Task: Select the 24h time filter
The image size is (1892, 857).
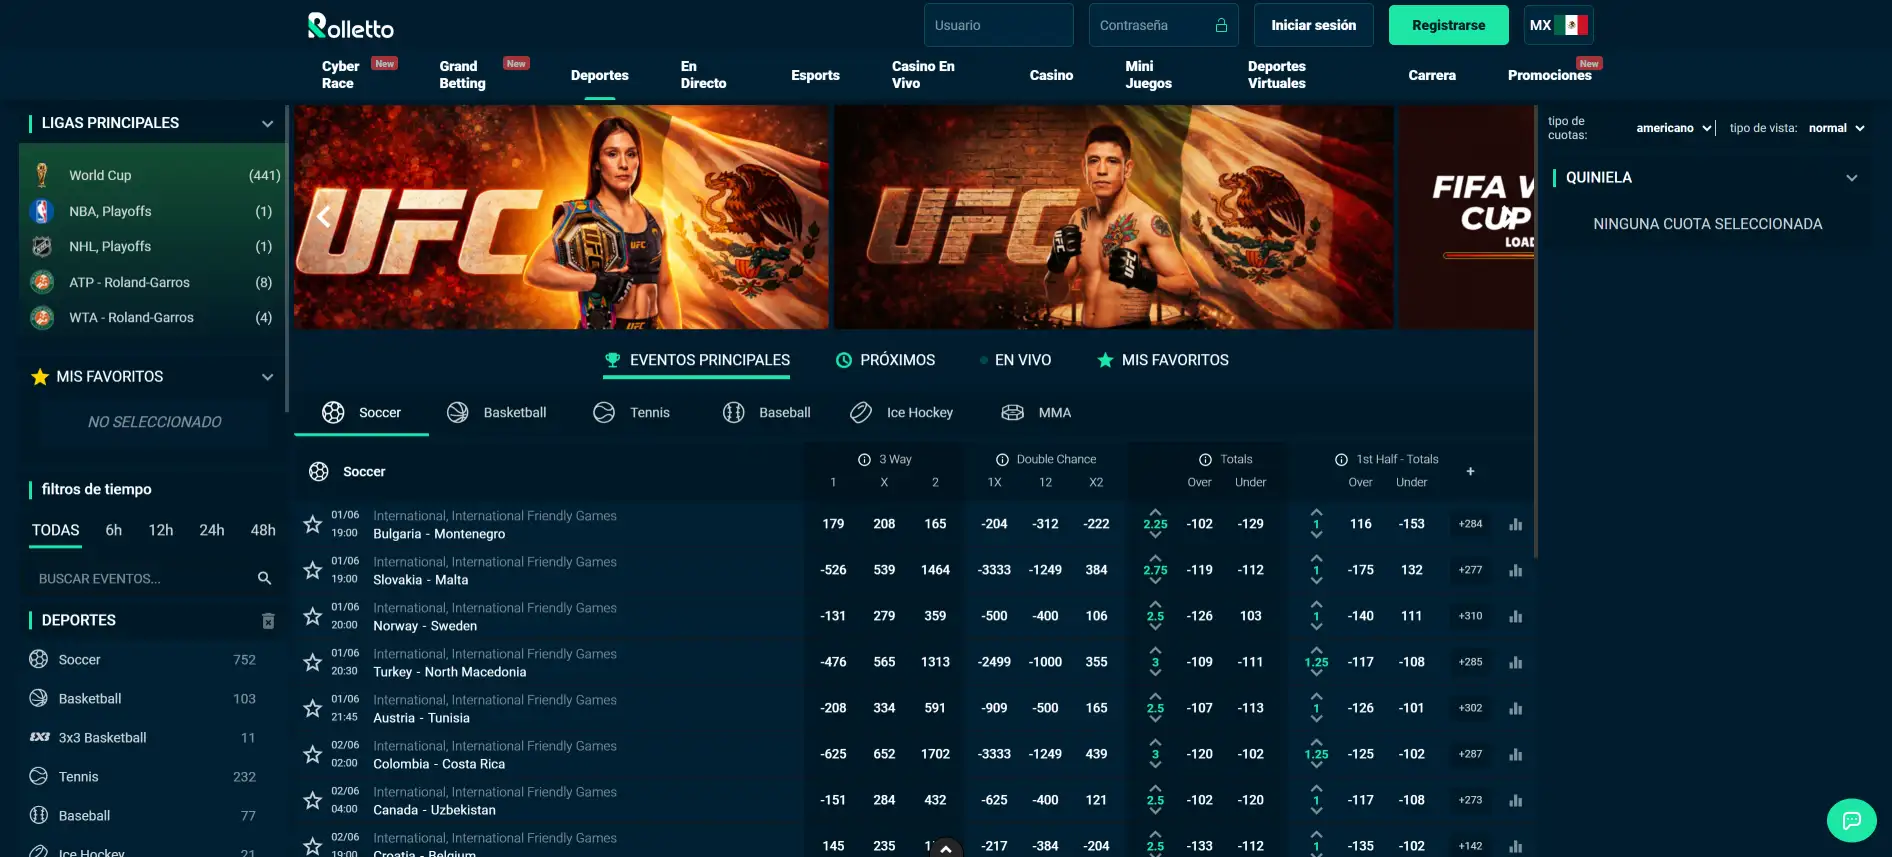Action: click(x=211, y=530)
